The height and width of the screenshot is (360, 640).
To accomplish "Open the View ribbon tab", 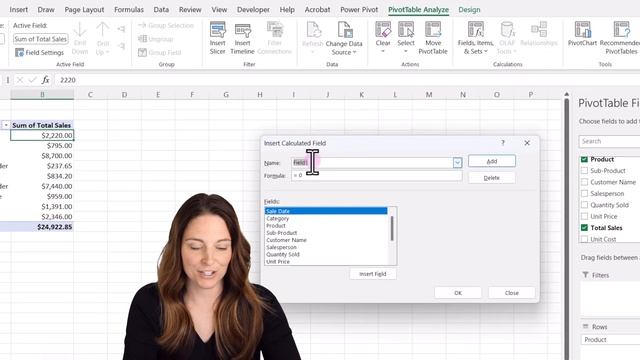I will (219, 9).
